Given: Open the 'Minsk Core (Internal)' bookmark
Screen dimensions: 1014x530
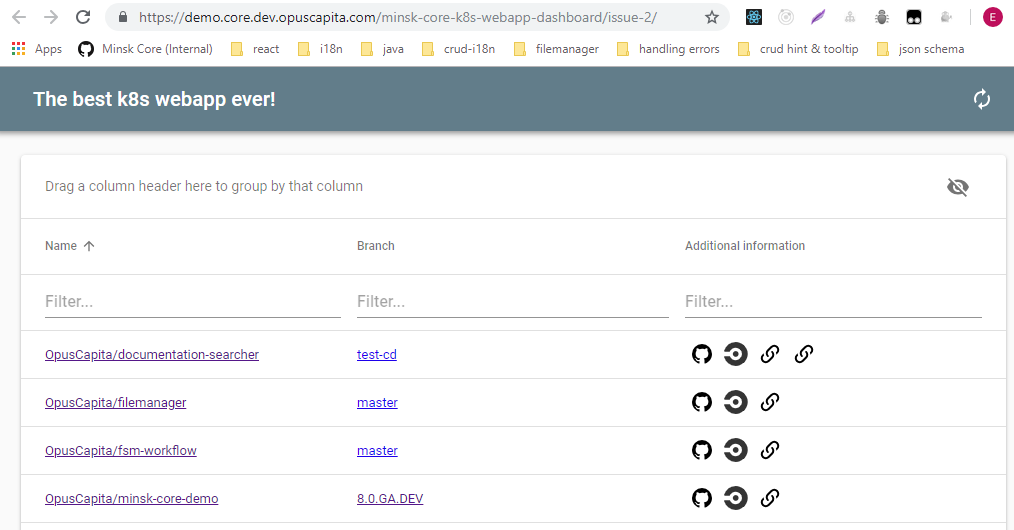Looking at the screenshot, I should [145, 49].
